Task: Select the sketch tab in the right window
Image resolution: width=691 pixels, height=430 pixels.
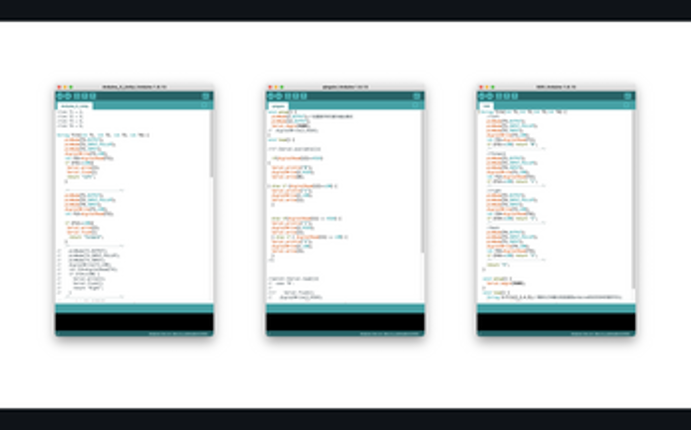Action: tap(486, 106)
